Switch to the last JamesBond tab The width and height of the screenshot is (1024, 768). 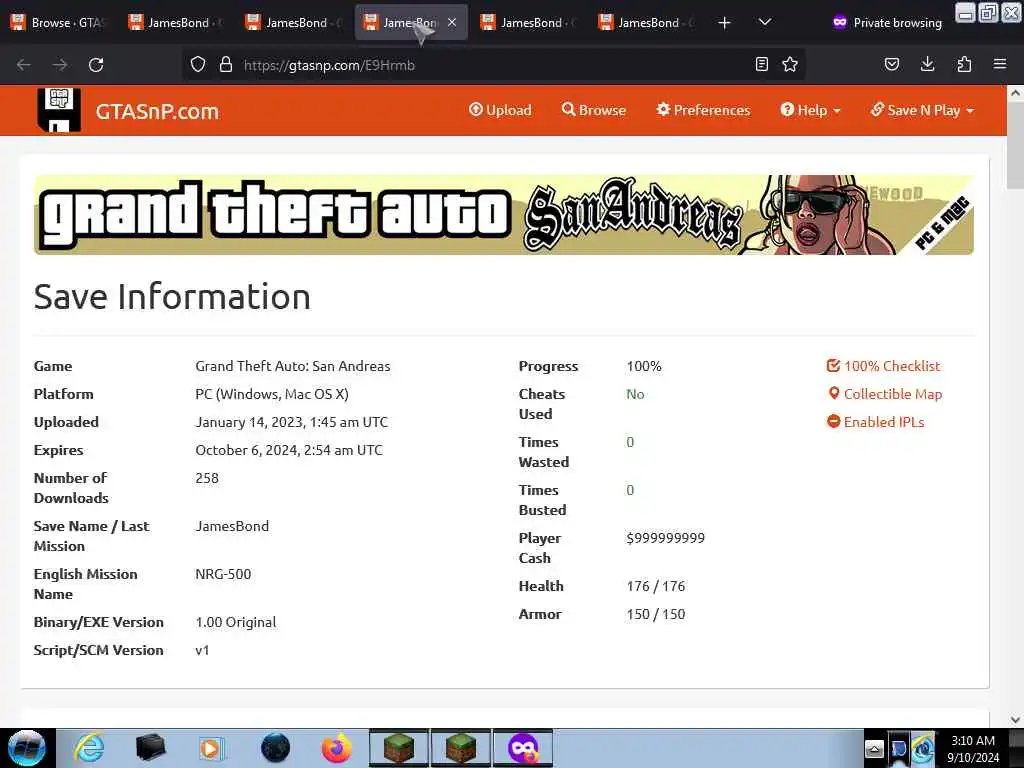[645, 23]
